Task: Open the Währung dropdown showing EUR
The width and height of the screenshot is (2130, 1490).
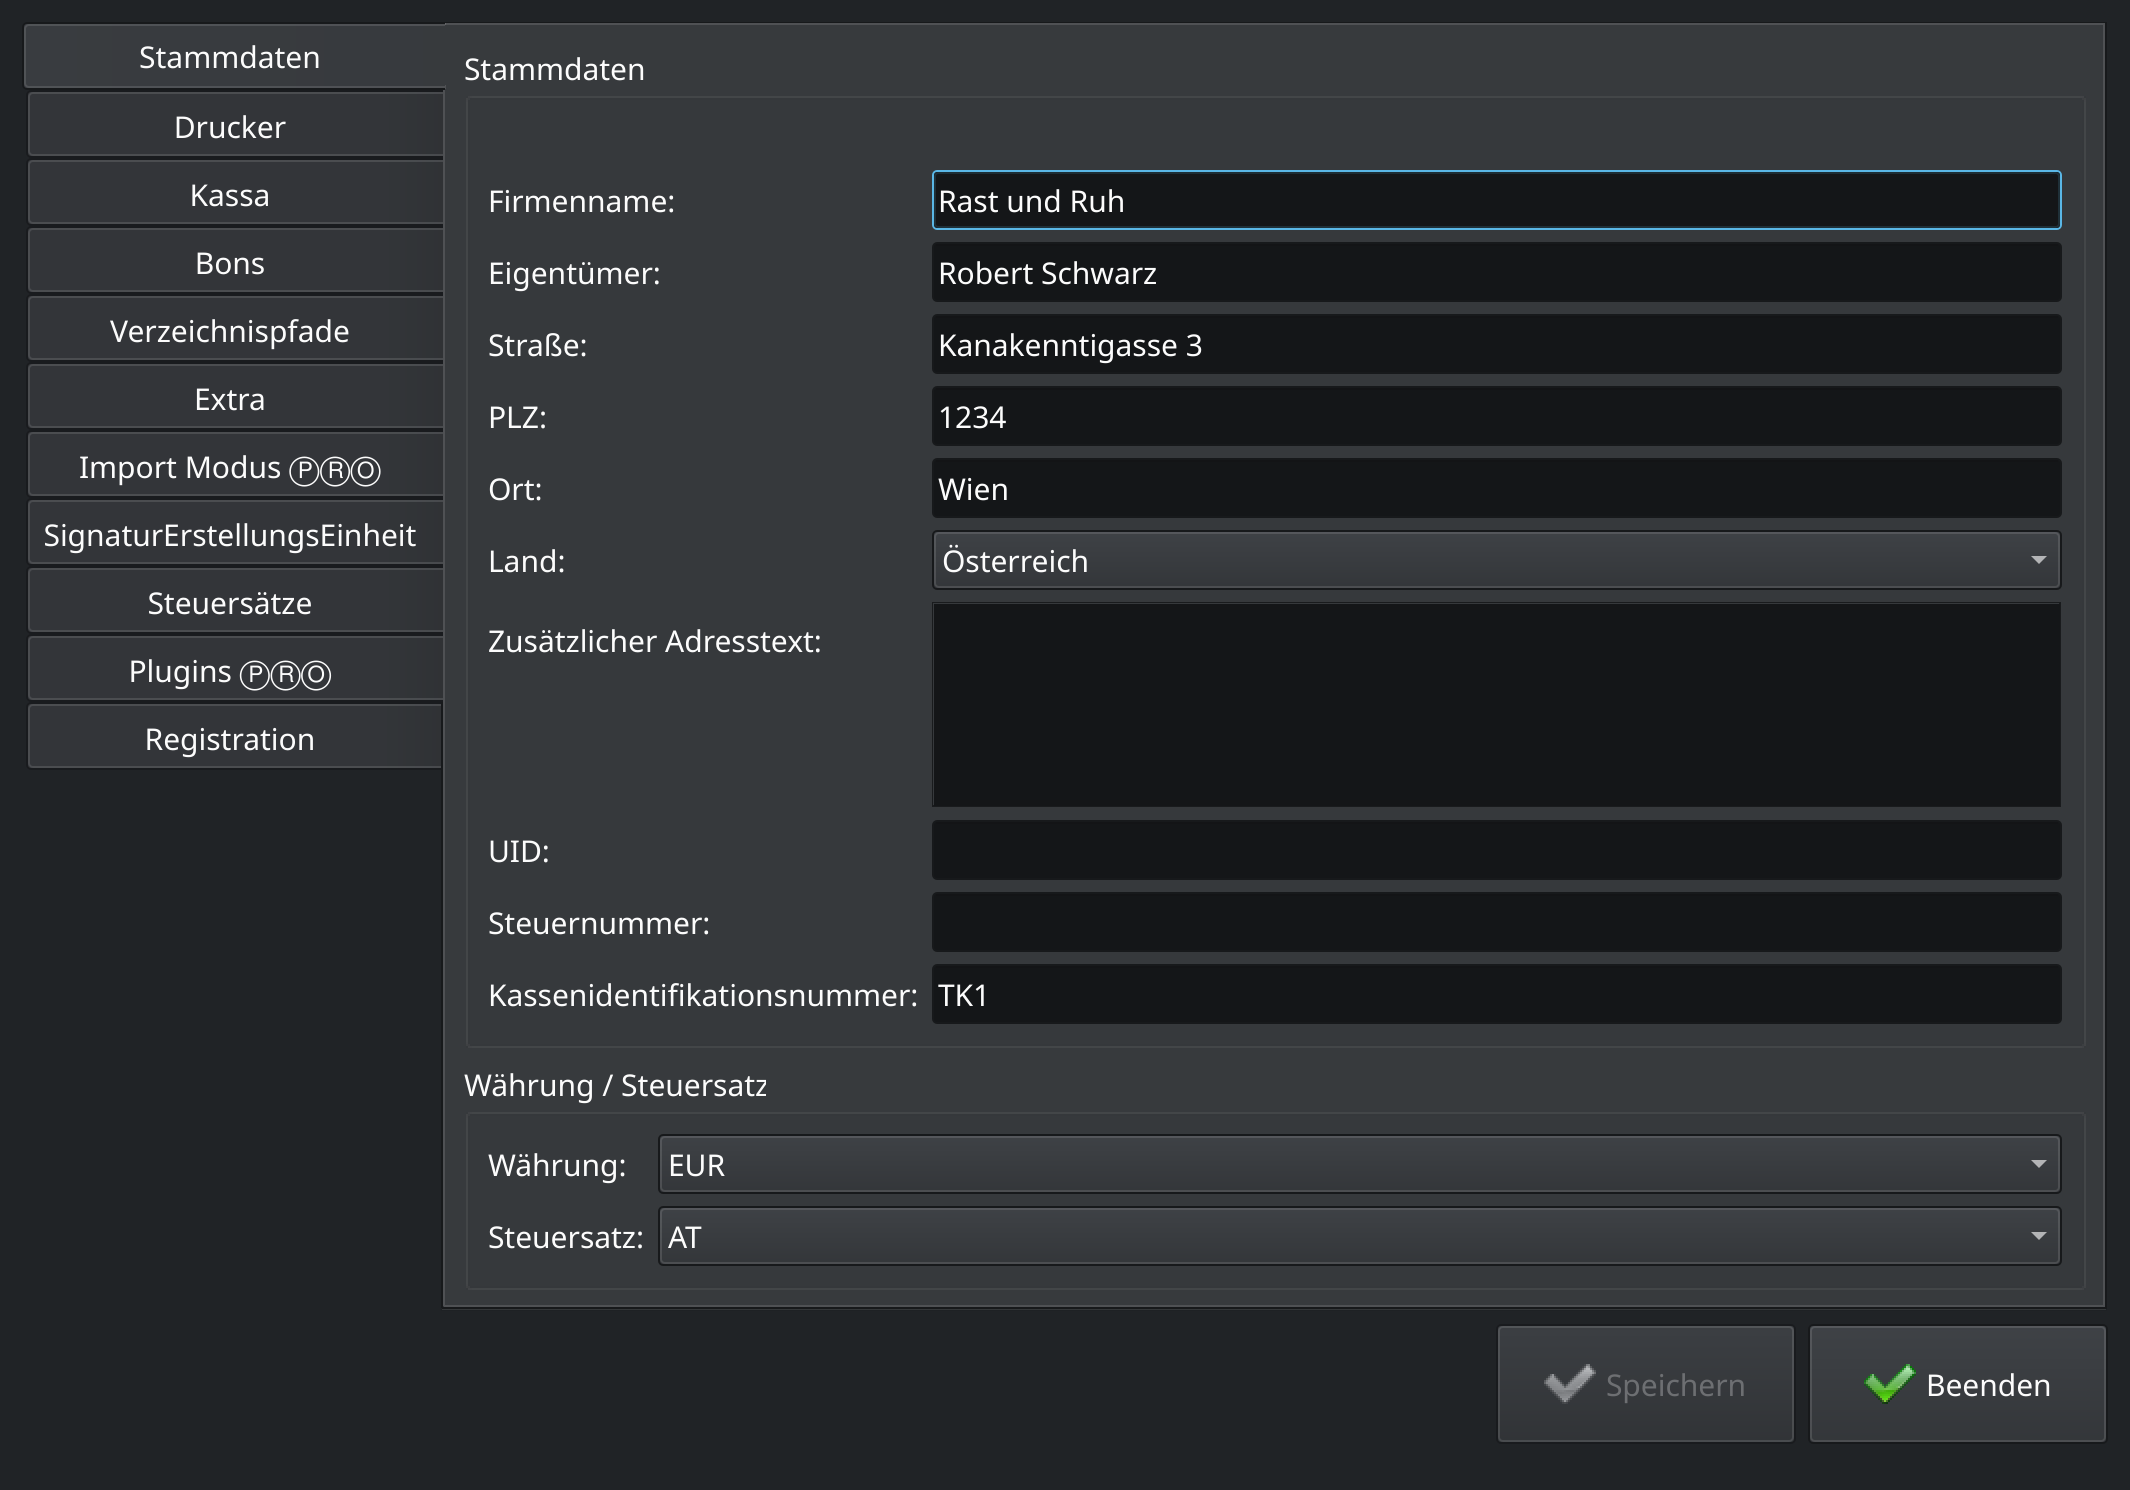Action: 1359,1164
